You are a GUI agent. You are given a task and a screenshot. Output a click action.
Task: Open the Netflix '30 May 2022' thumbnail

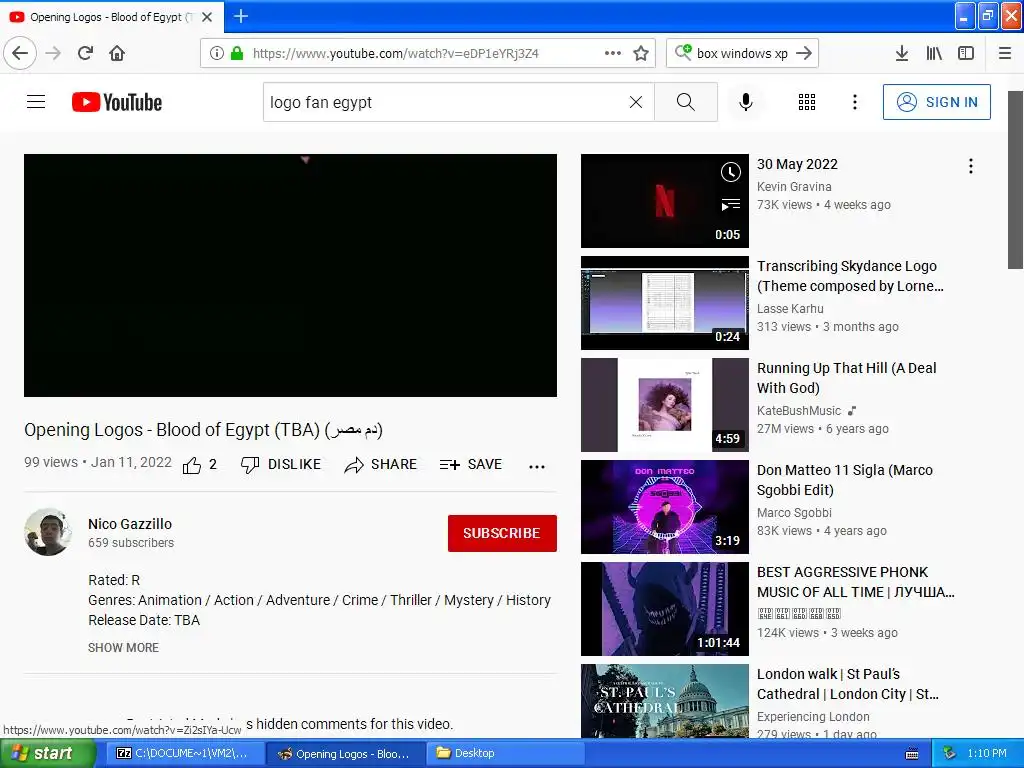(x=665, y=200)
